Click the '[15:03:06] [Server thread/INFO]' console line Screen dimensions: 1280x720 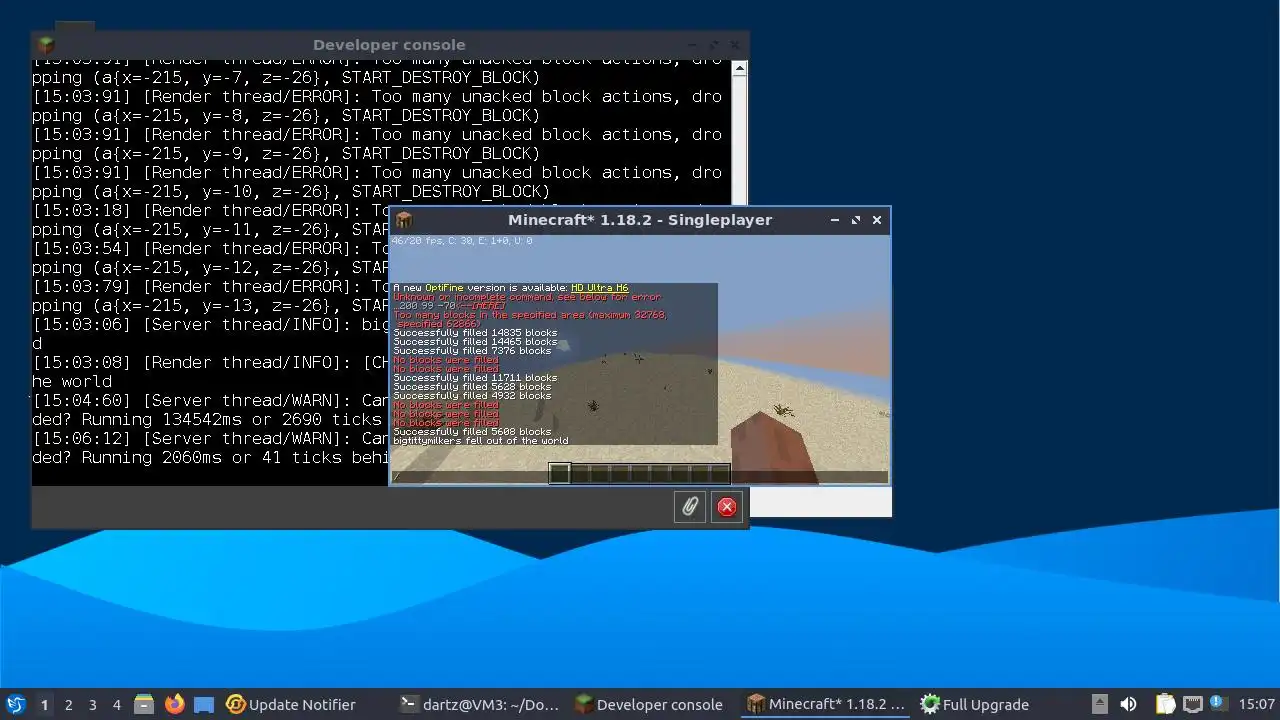tap(210, 324)
